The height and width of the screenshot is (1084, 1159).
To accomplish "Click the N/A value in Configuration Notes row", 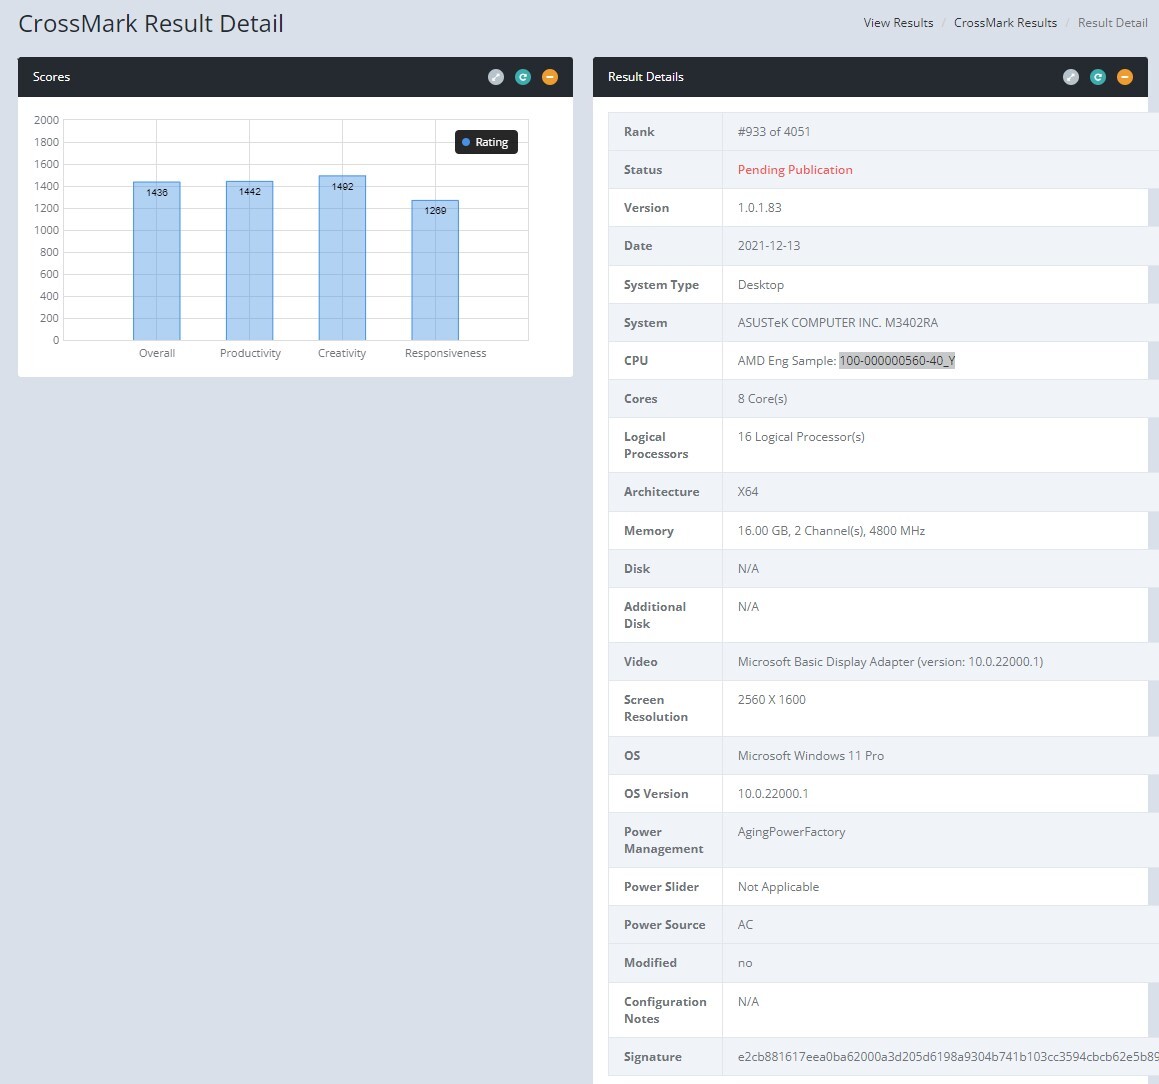I will [748, 1002].
